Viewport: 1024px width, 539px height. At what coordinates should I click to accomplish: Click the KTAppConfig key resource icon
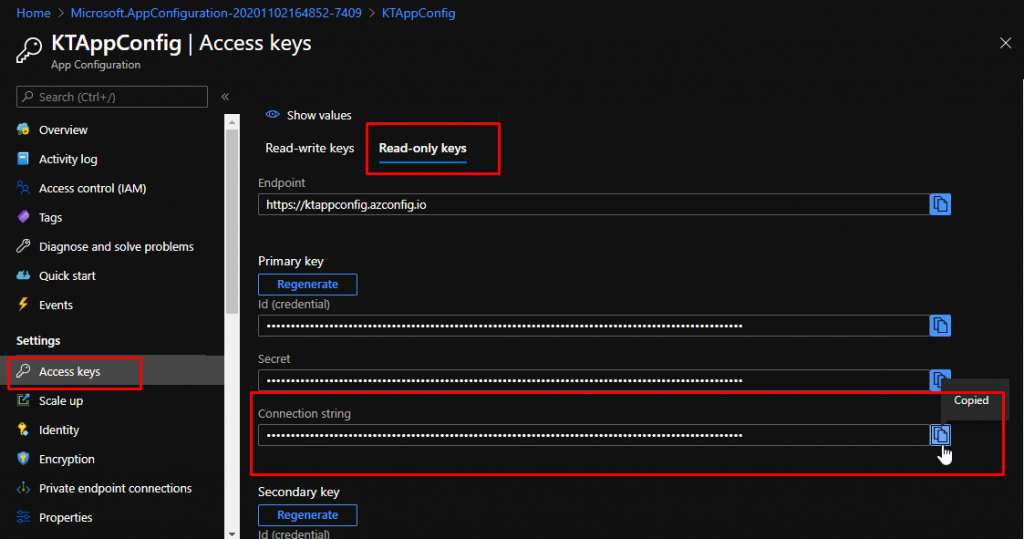coord(29,50)
